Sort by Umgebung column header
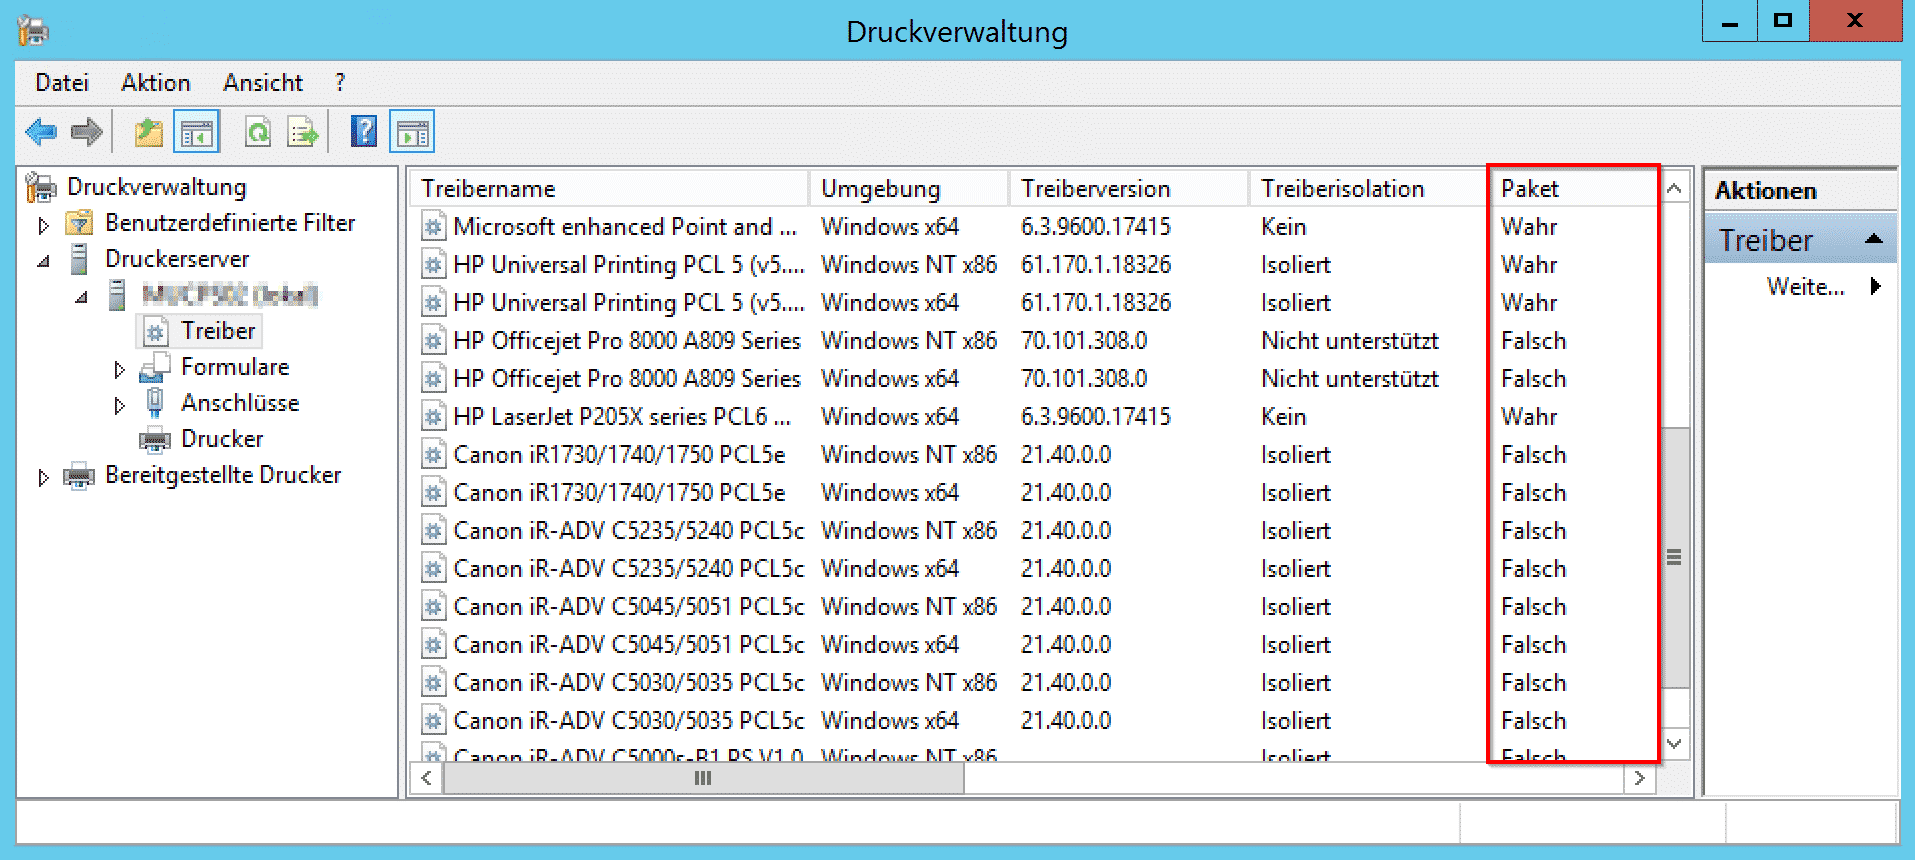The image size is (1915, 860). tap(909, 188)
